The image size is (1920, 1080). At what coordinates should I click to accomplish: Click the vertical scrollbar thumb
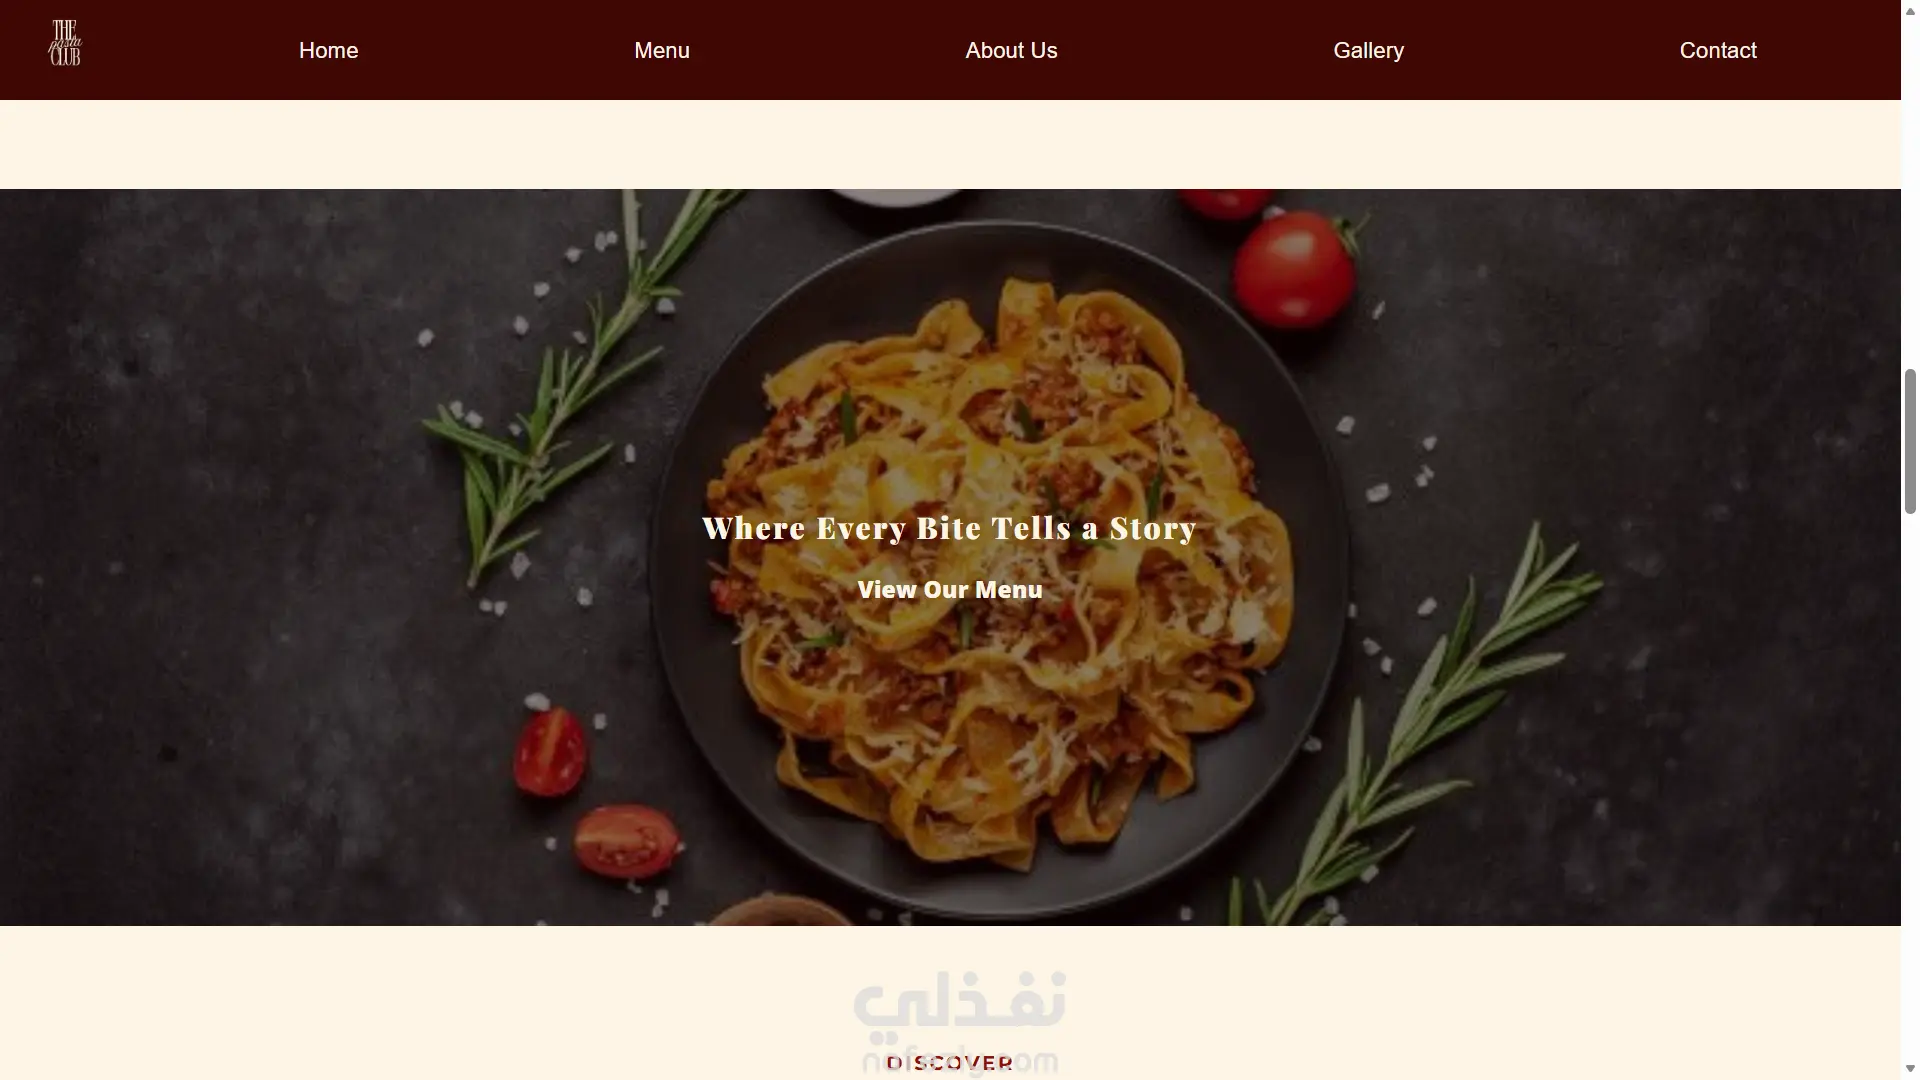tap(1910, 441)
